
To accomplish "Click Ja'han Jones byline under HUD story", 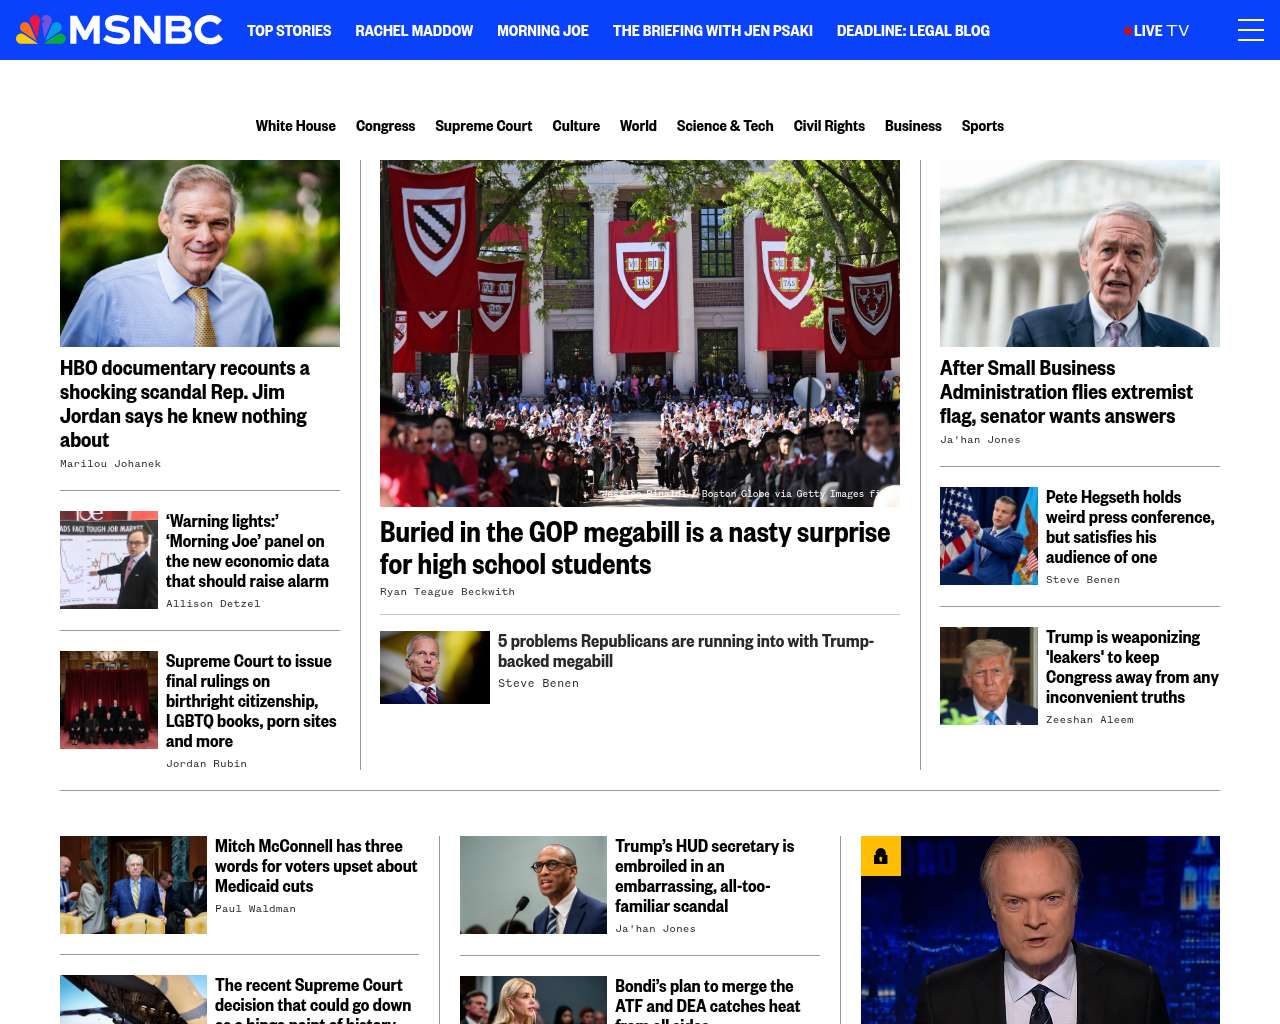I will [655, 929].
